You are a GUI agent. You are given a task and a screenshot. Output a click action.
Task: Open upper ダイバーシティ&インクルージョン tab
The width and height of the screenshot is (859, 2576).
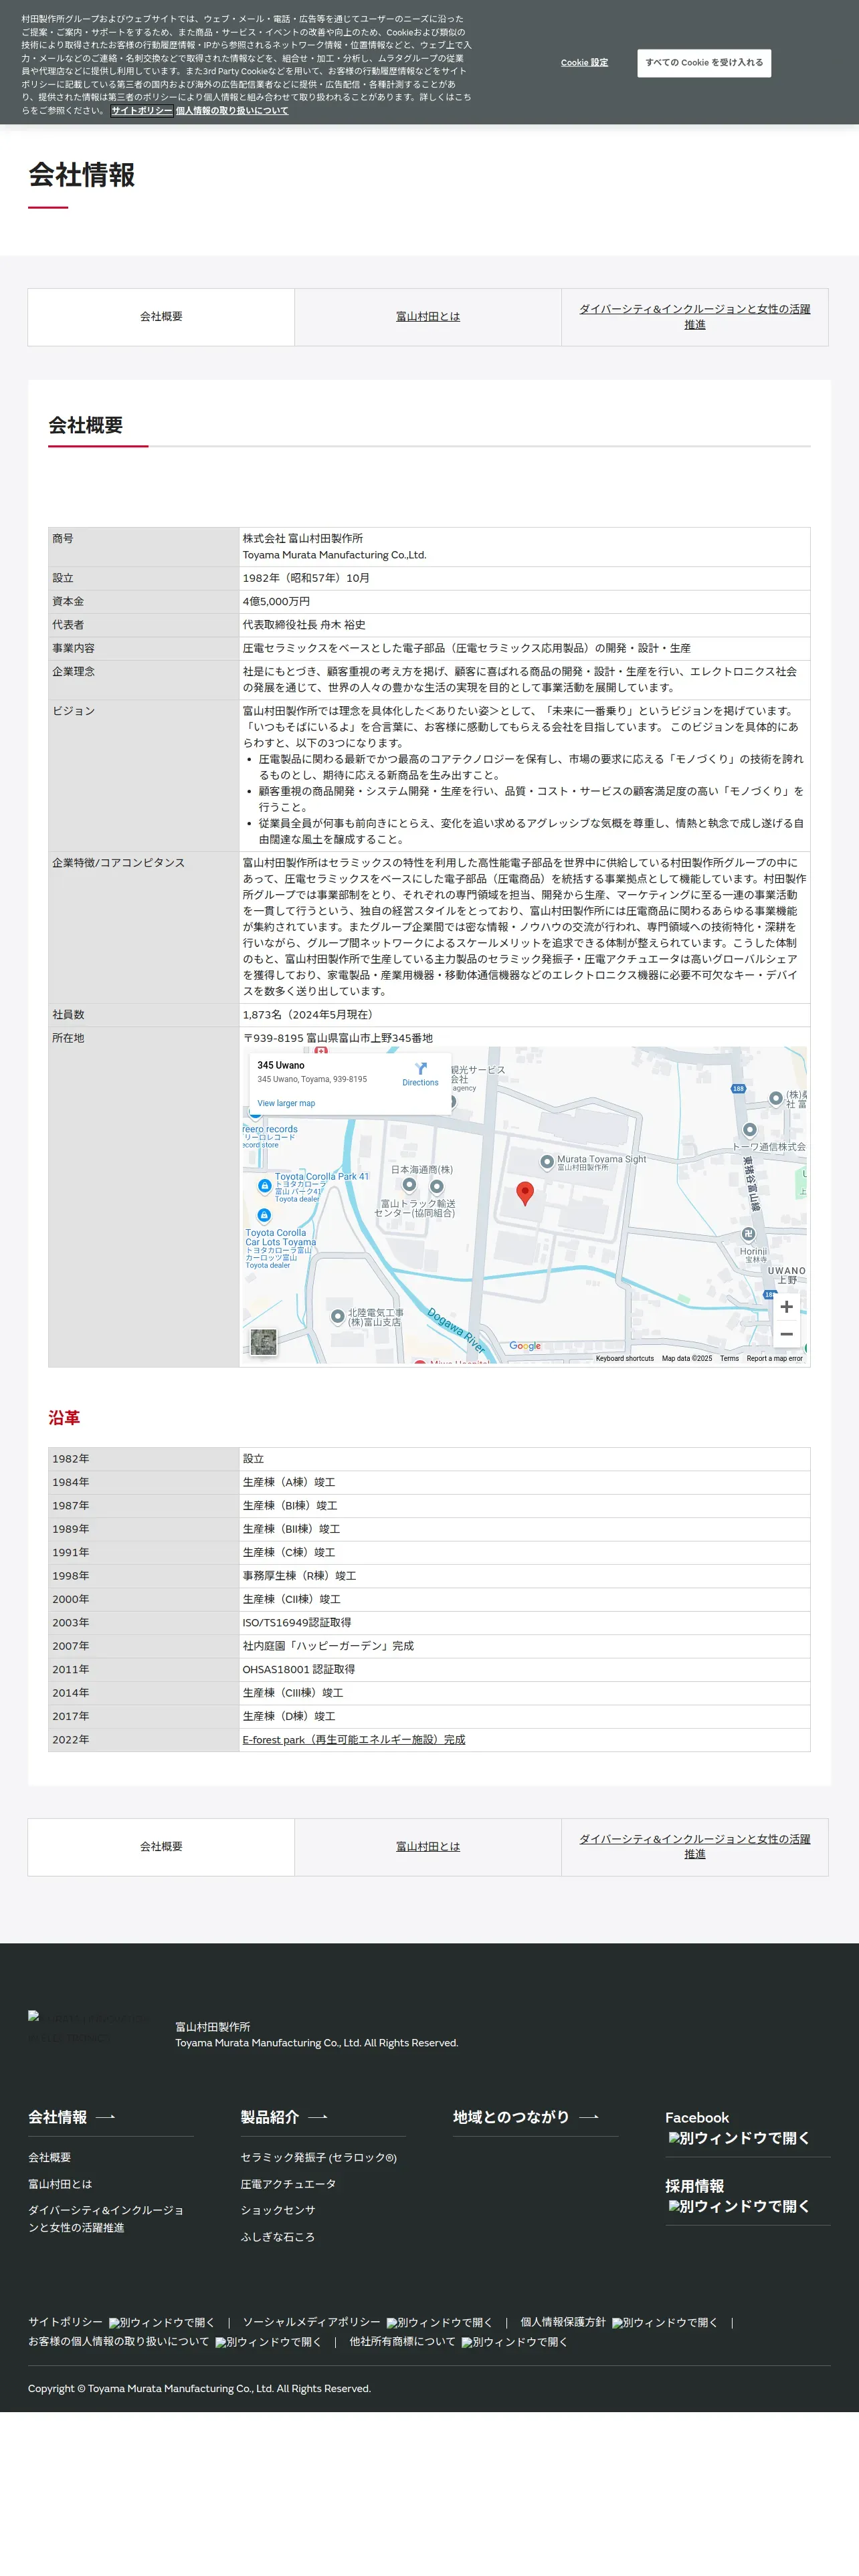695,317
